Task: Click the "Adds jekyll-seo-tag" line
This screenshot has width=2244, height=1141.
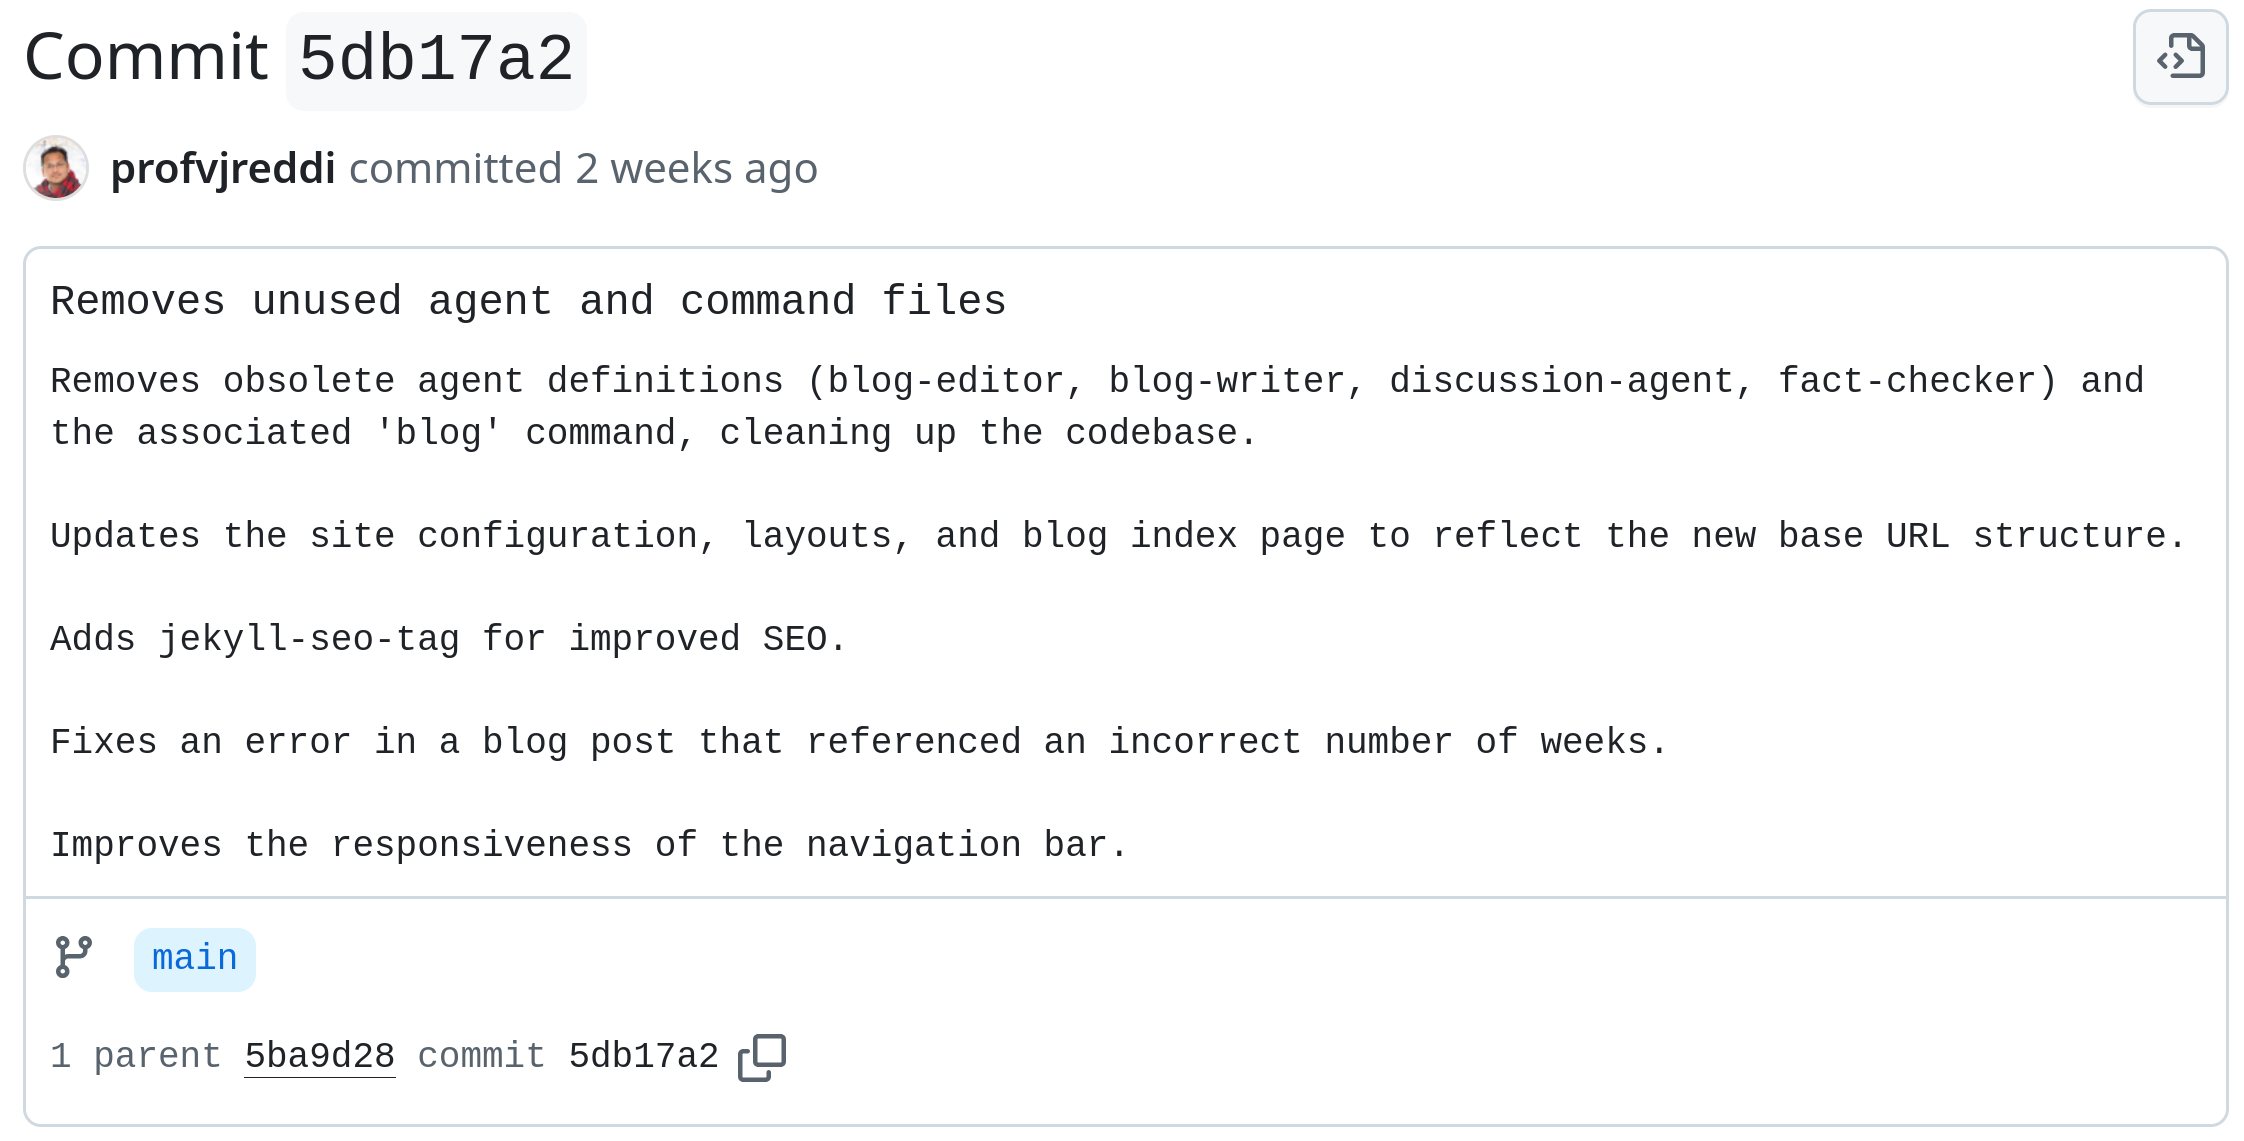Action: point(448,640)
